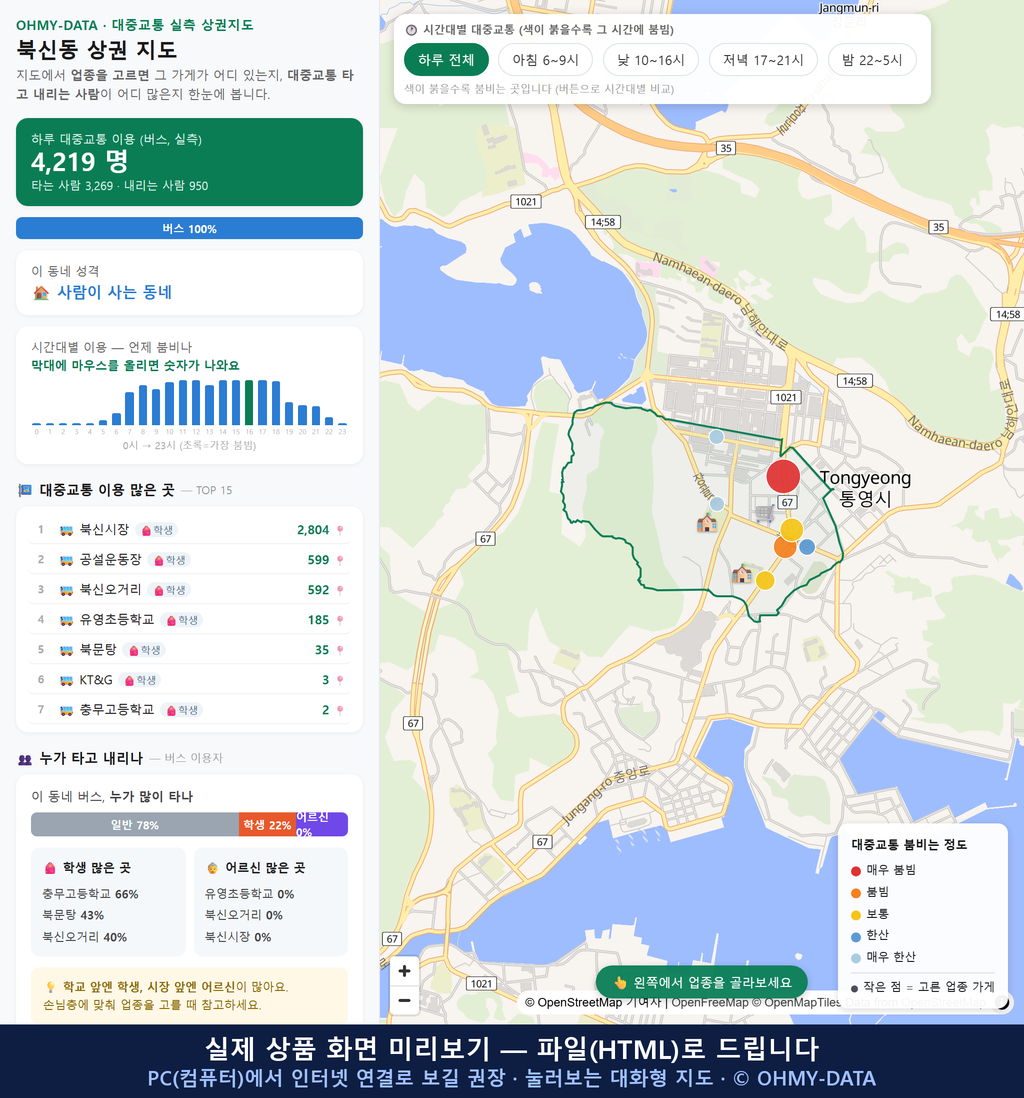Select the 하루 전체 time filter
The height and width of the screenshot is (1098, 1024).
(x=446, y=60)
